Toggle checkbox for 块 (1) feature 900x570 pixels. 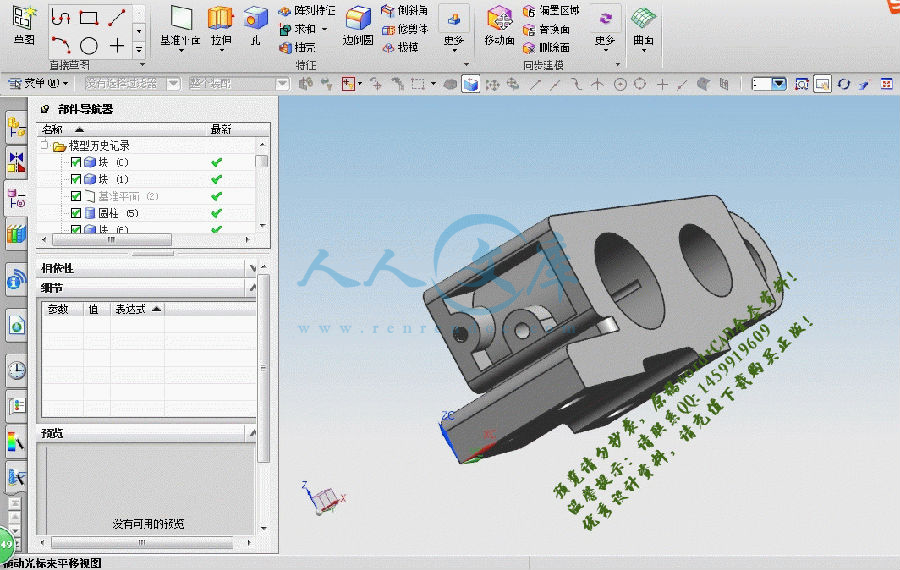[x=76, y=179]
